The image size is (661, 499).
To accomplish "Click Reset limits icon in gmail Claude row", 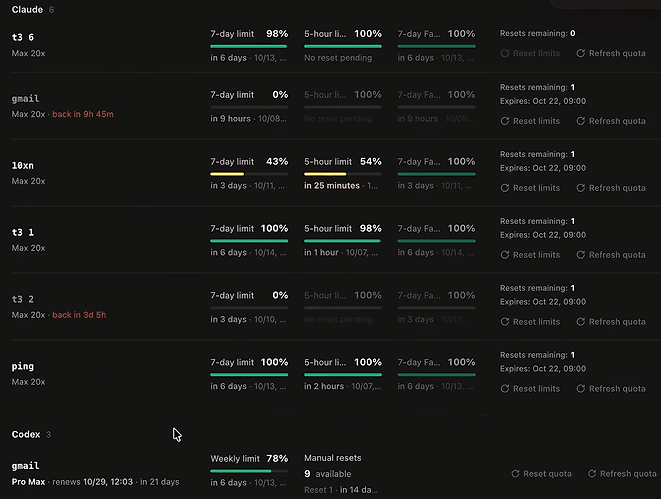I will coord(505,121).
